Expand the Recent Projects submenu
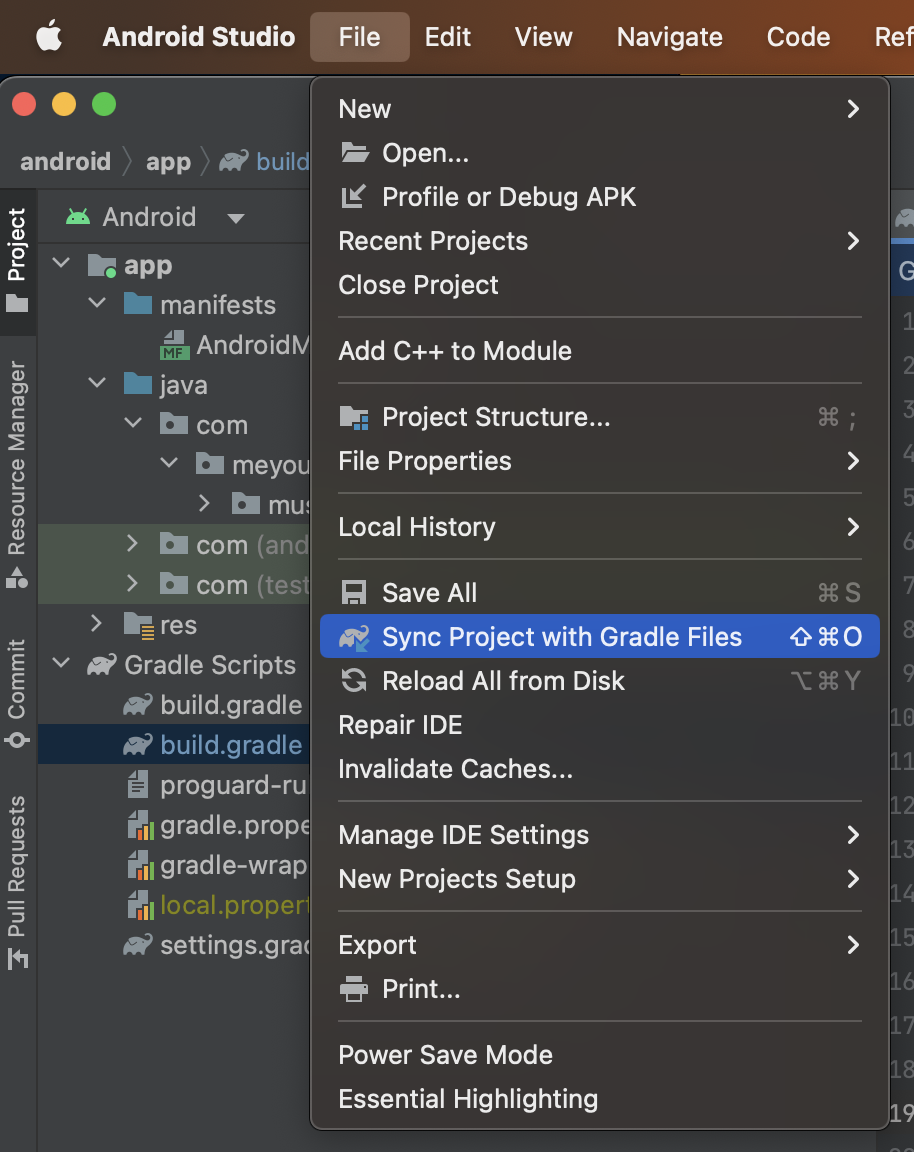The height and width of the screenshot is (1152, 914). click(x=433, y=241)
